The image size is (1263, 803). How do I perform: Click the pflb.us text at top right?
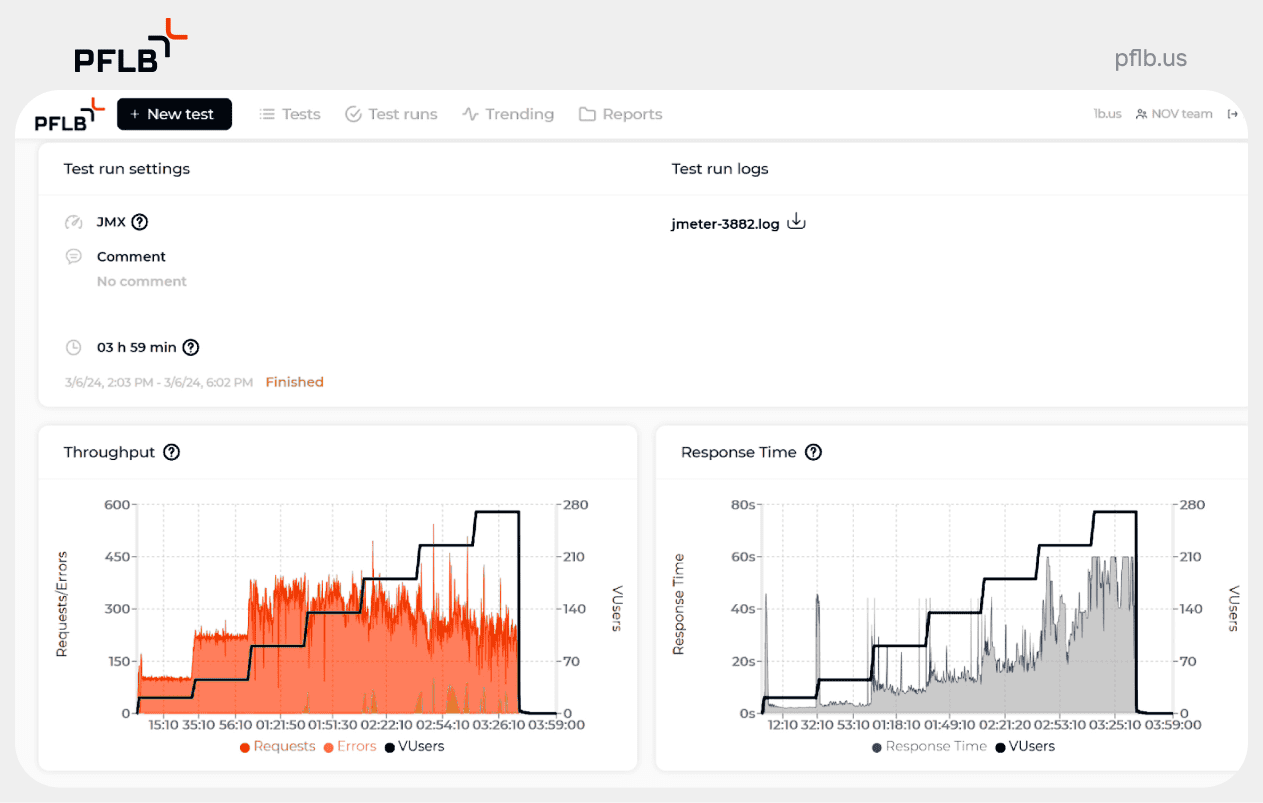click(x=1150, y=58)
